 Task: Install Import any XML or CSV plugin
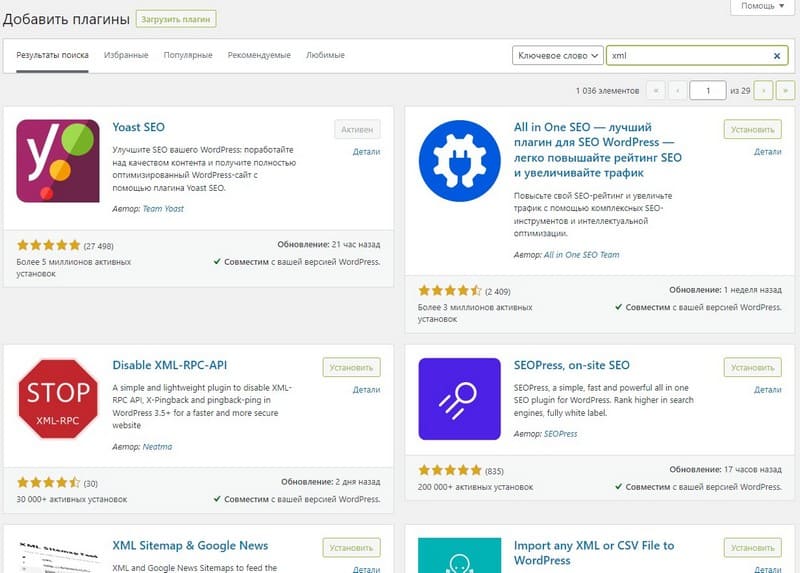753,547
